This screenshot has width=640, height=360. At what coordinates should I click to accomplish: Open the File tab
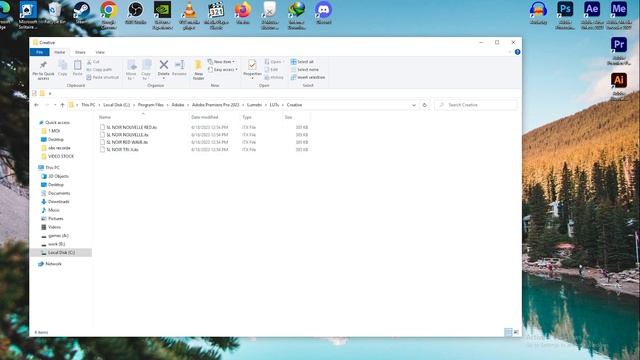pos(40,52)
